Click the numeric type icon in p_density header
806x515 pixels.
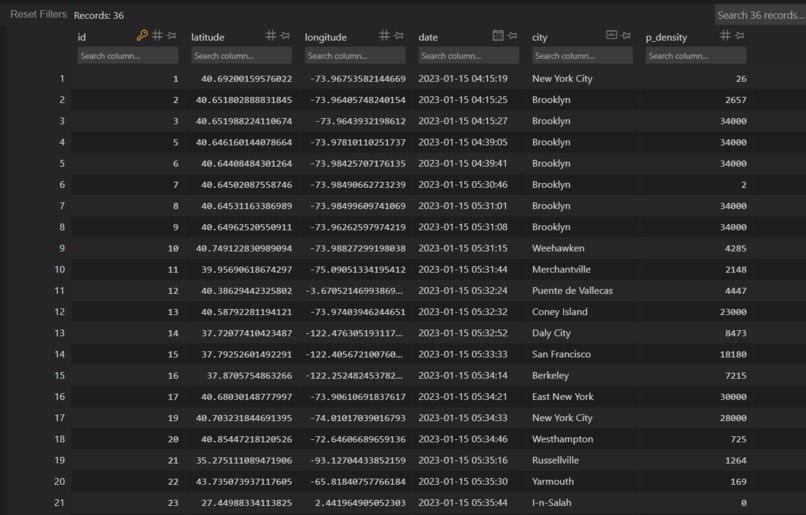(725, 35)
